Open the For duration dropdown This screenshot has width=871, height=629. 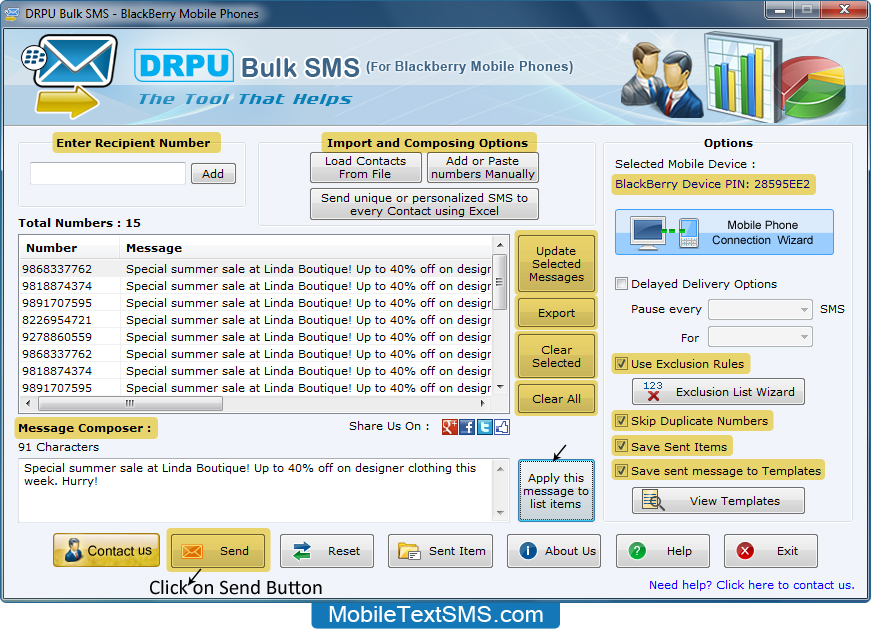[760, 337]
